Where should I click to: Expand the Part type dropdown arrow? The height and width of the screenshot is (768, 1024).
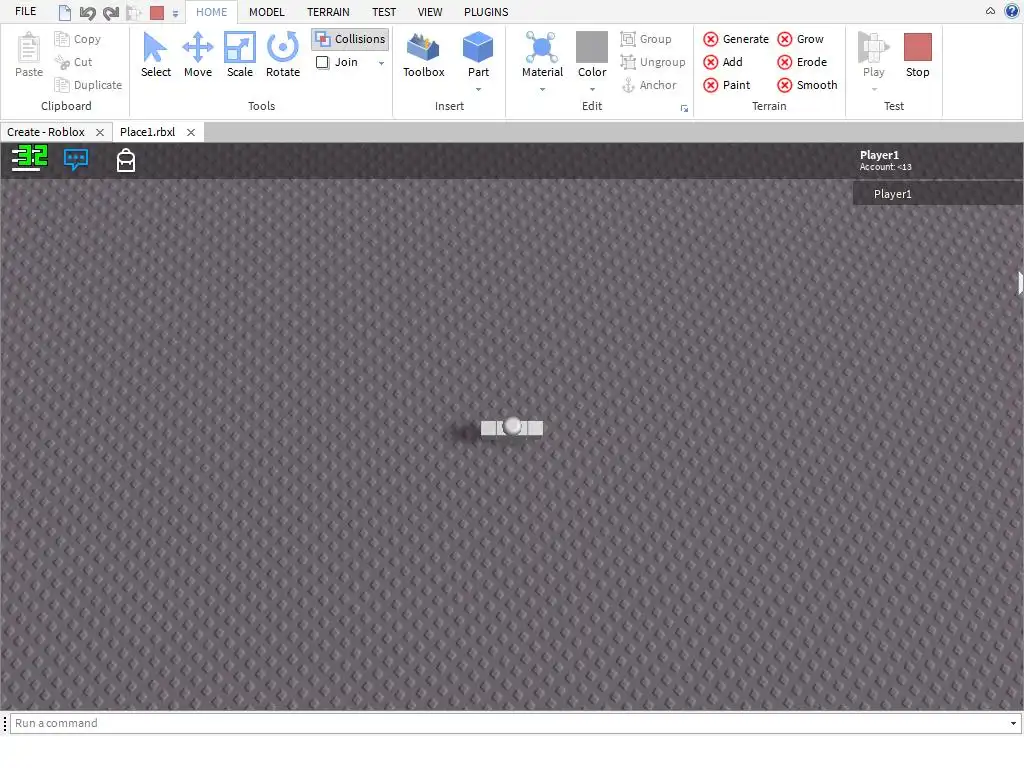[x=478, y=89]
